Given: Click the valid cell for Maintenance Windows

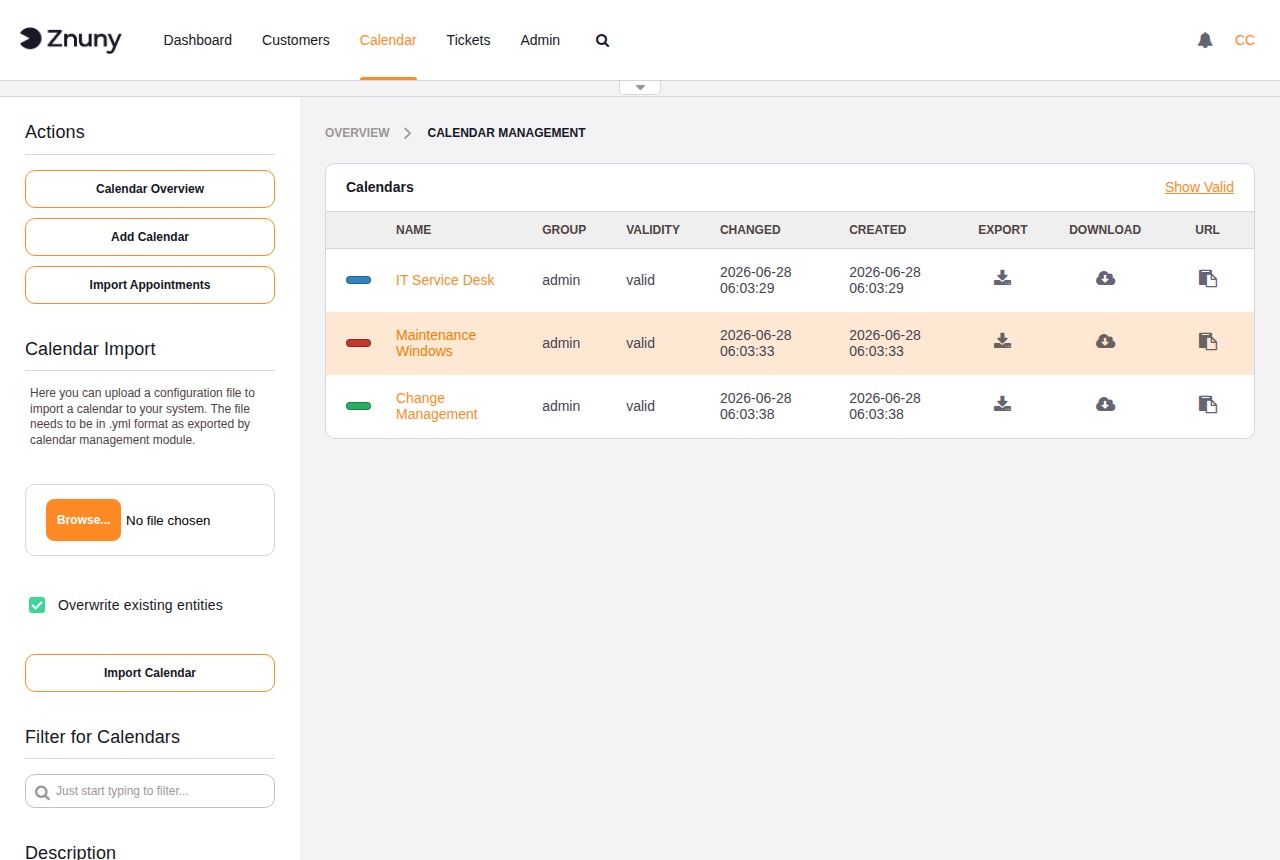Looking at the screenshot, I should pos(640,343).
